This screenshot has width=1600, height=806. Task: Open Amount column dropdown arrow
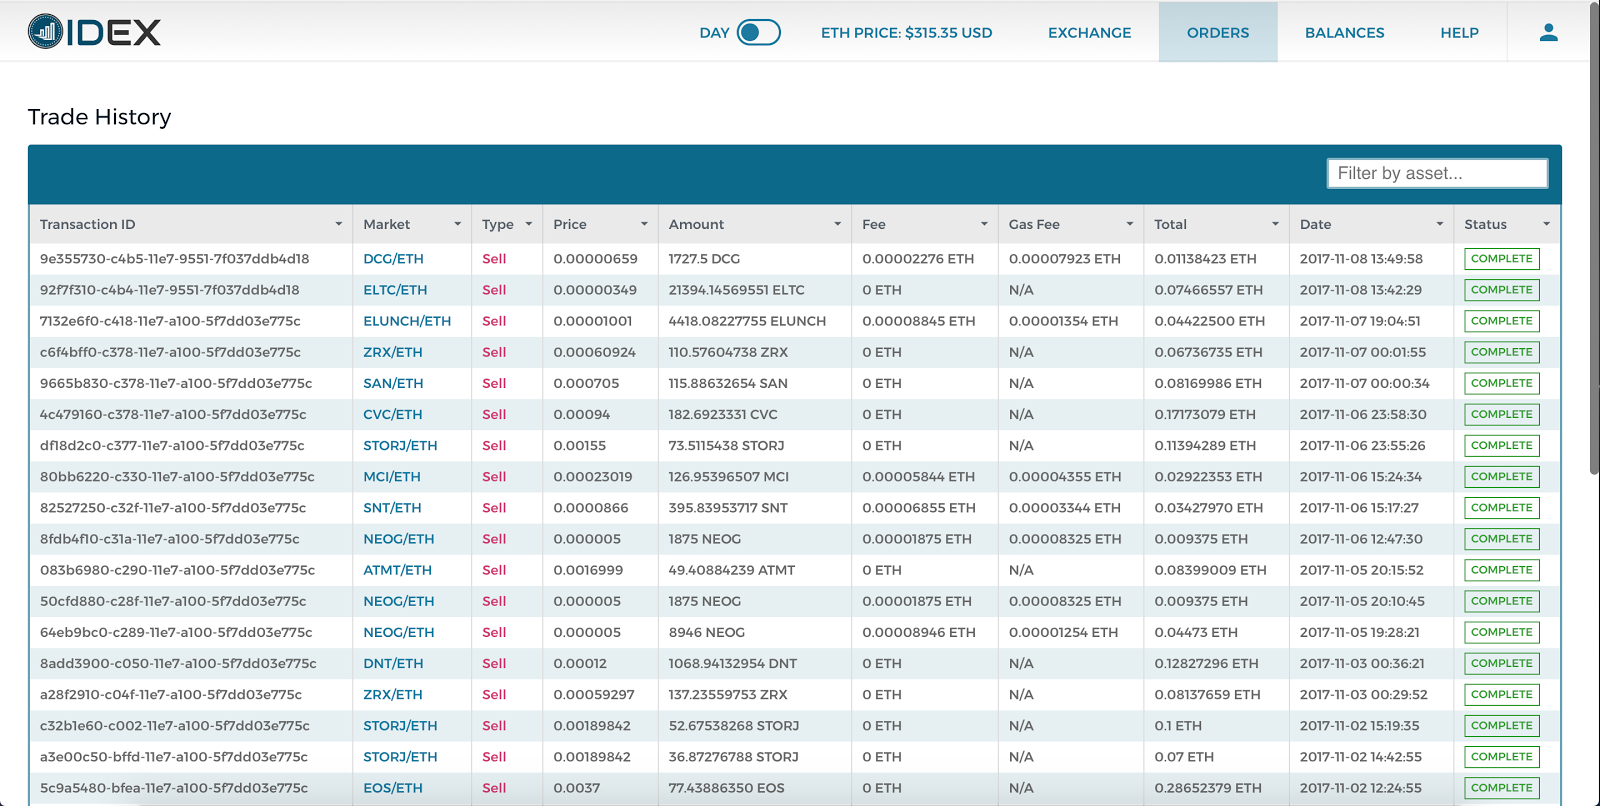tap(837, 224)
